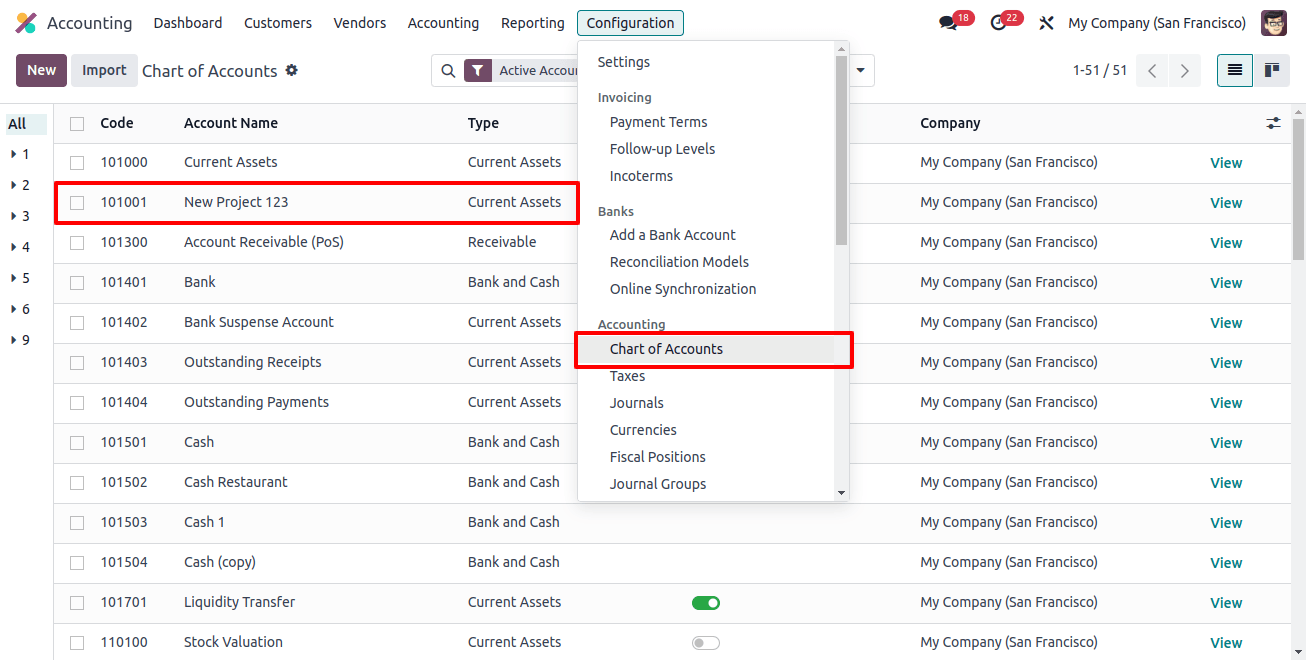The height and width of the screenshot is (660, 1306).
Task: View the 101000 Current Assets account
Action: click(x=1226, y=163)
